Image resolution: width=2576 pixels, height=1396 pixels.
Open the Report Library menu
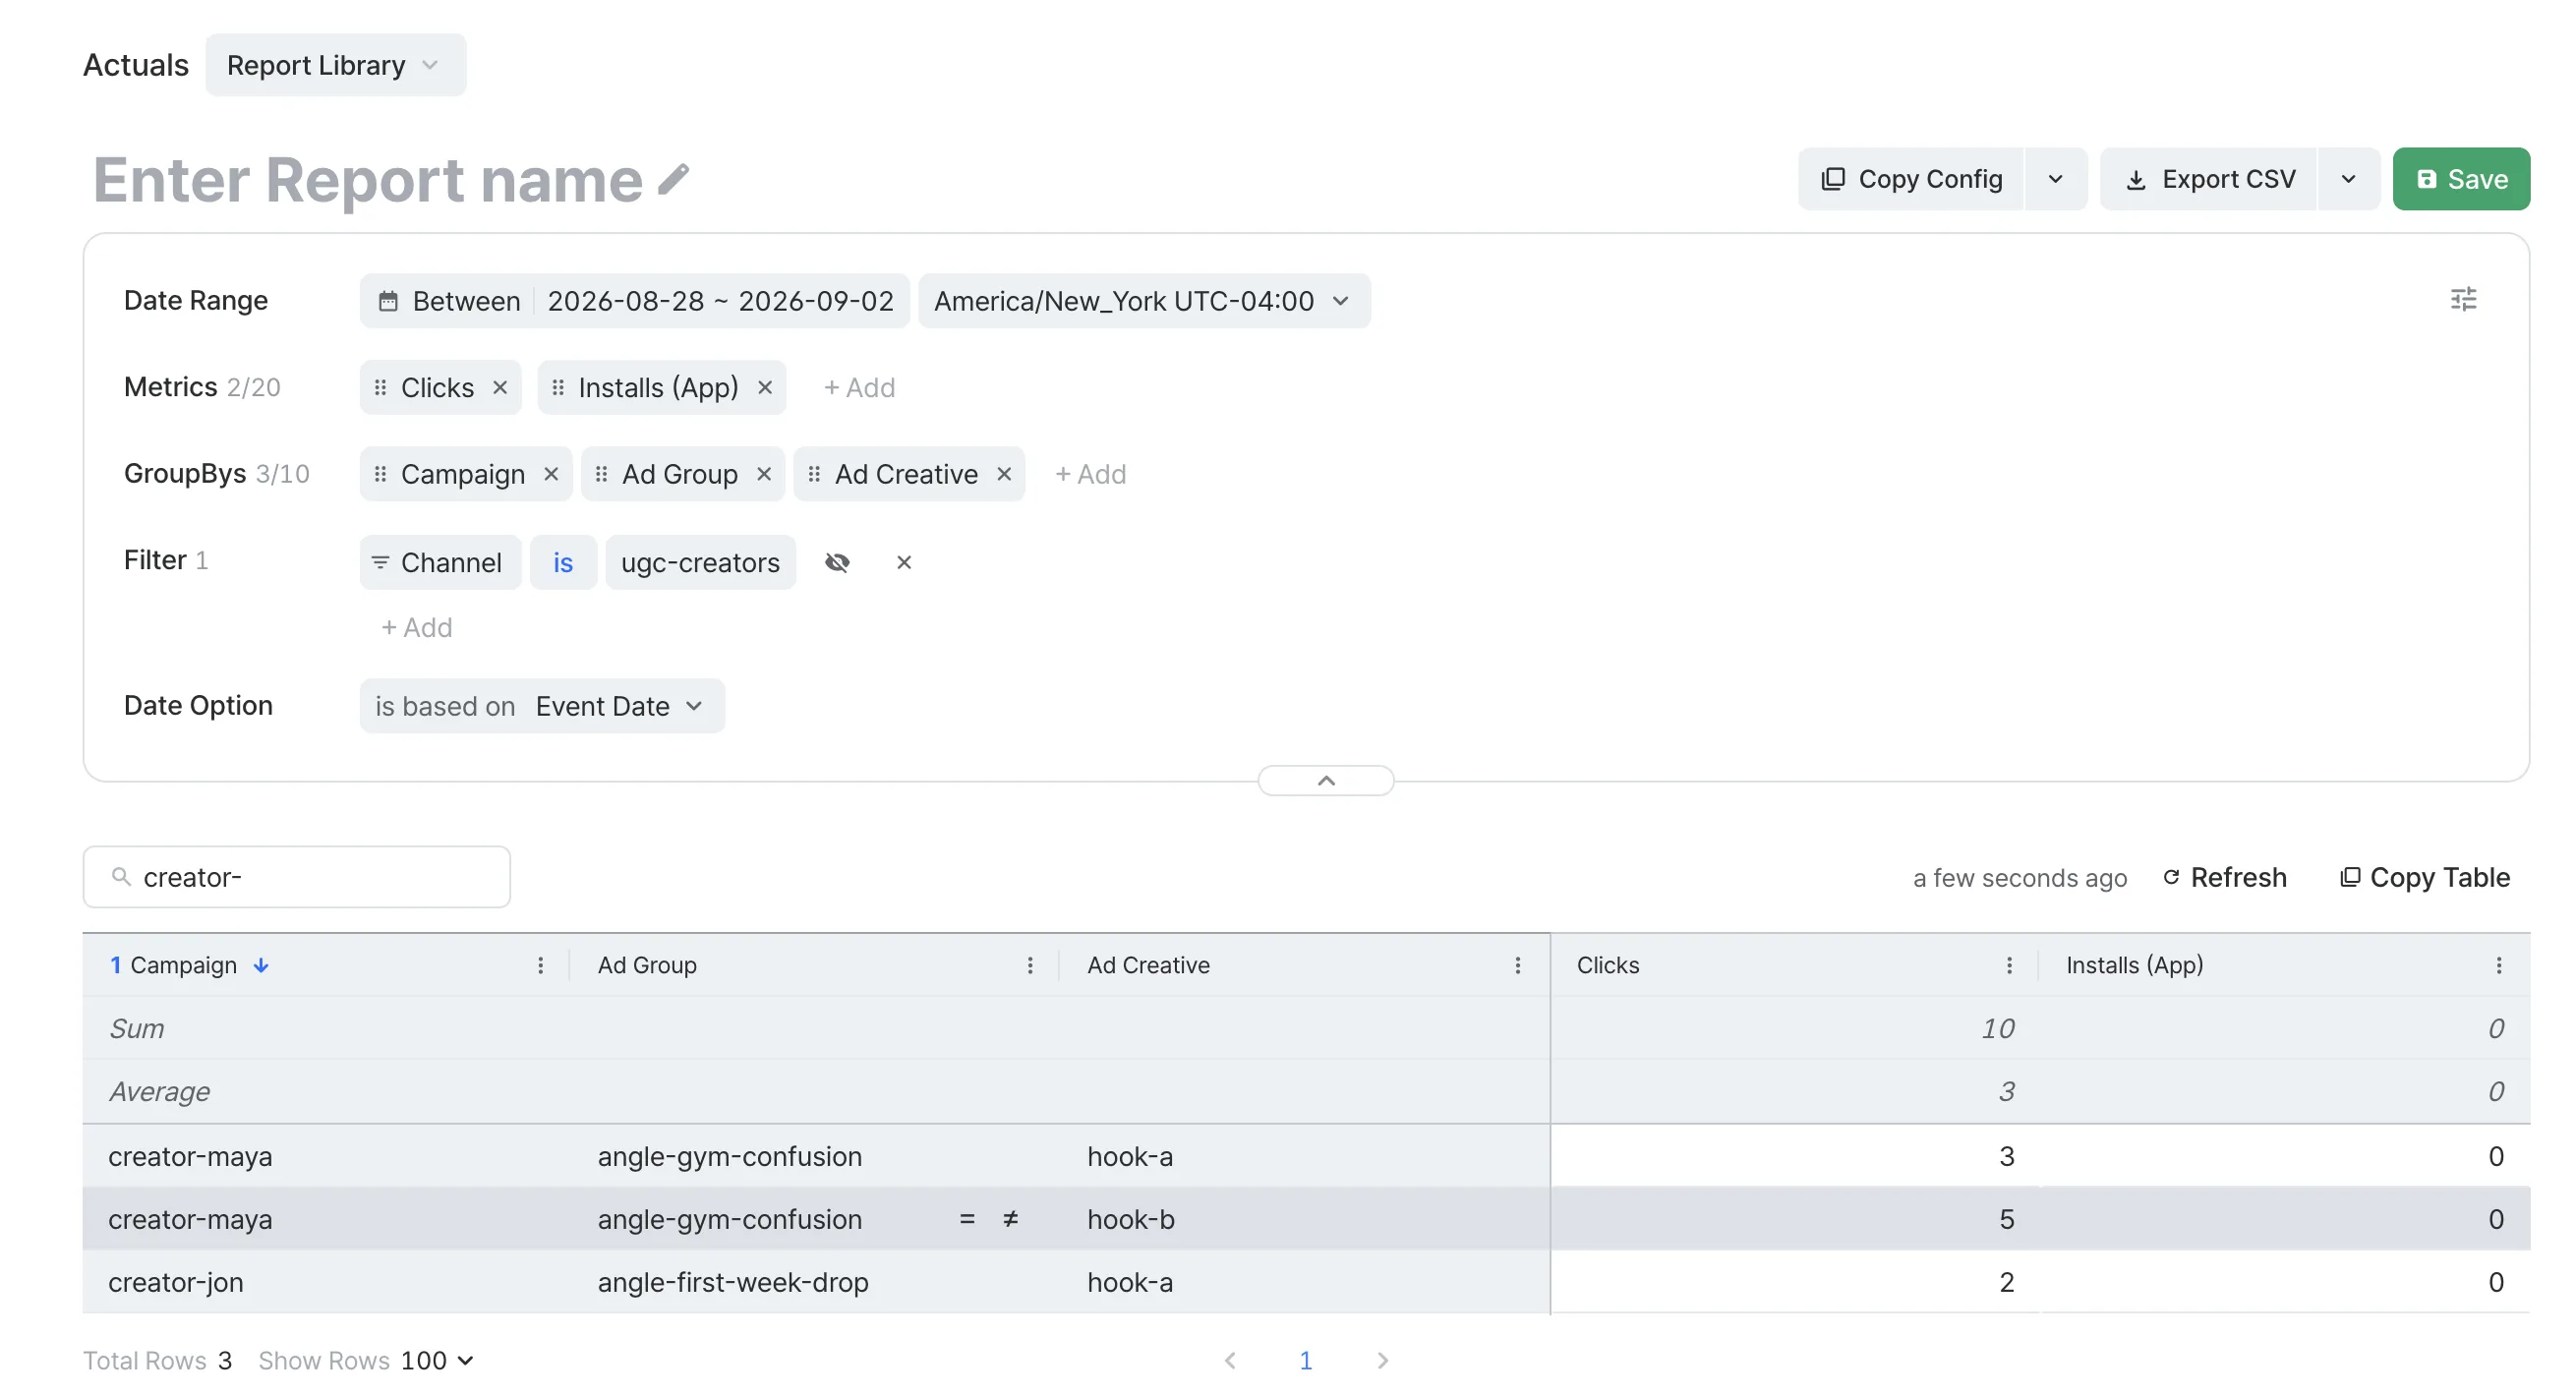pyautogui.click(x=335, y=66)
